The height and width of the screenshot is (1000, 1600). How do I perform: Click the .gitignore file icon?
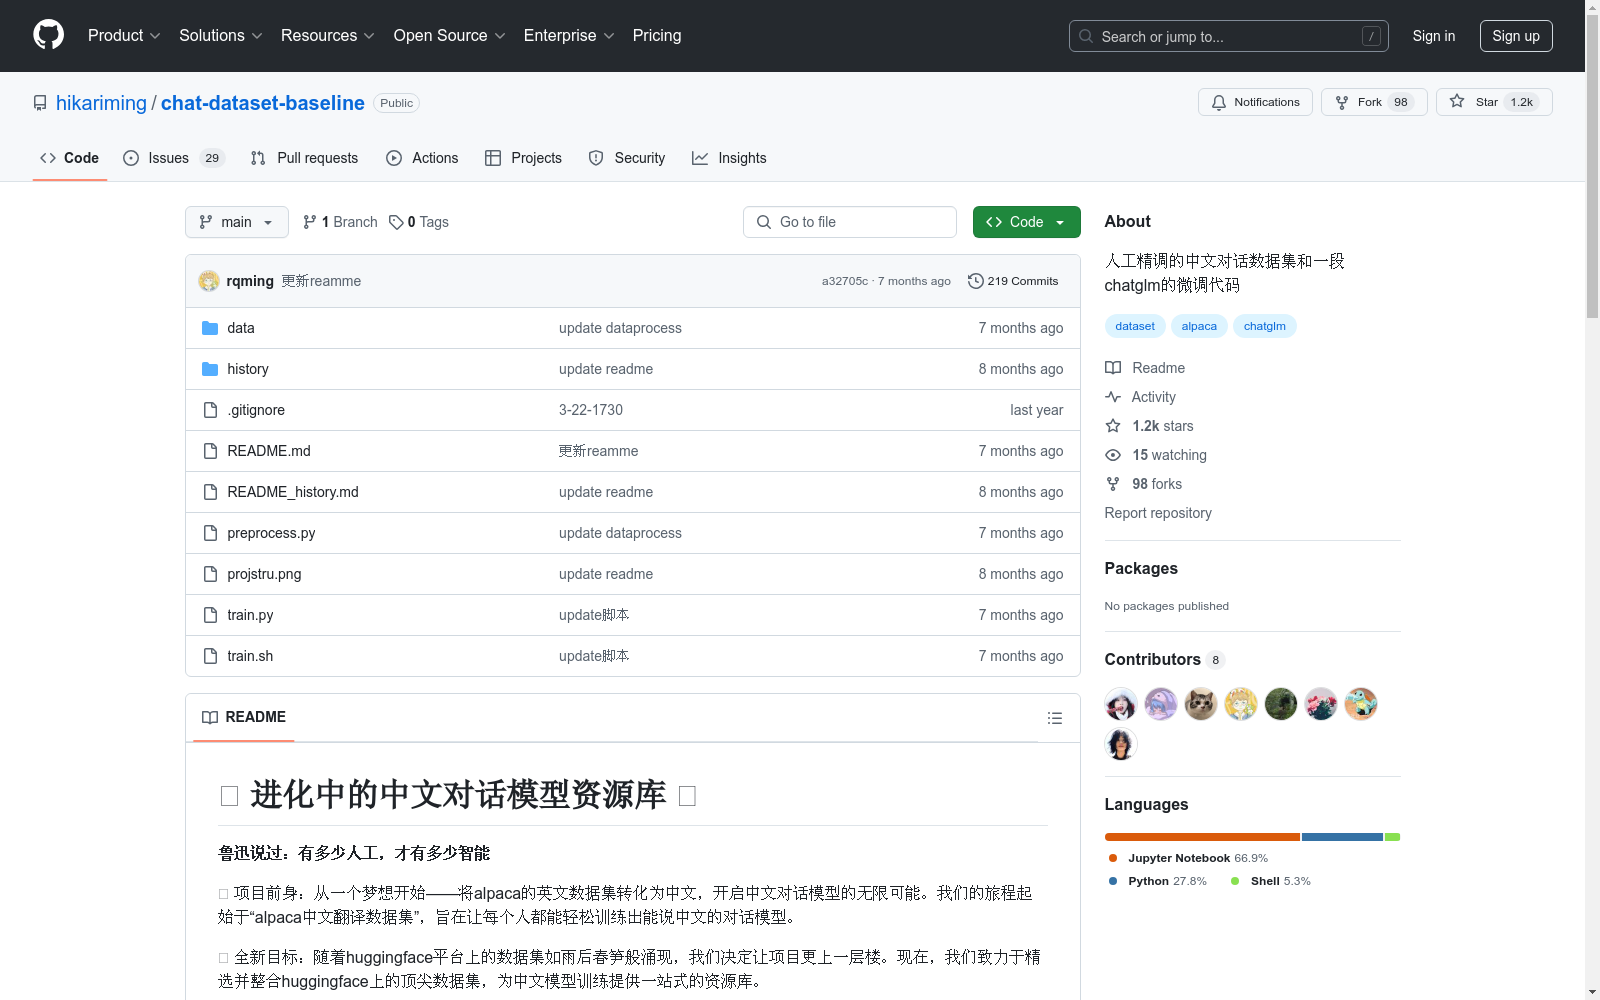pyautogui.click(x=210, y=410)
